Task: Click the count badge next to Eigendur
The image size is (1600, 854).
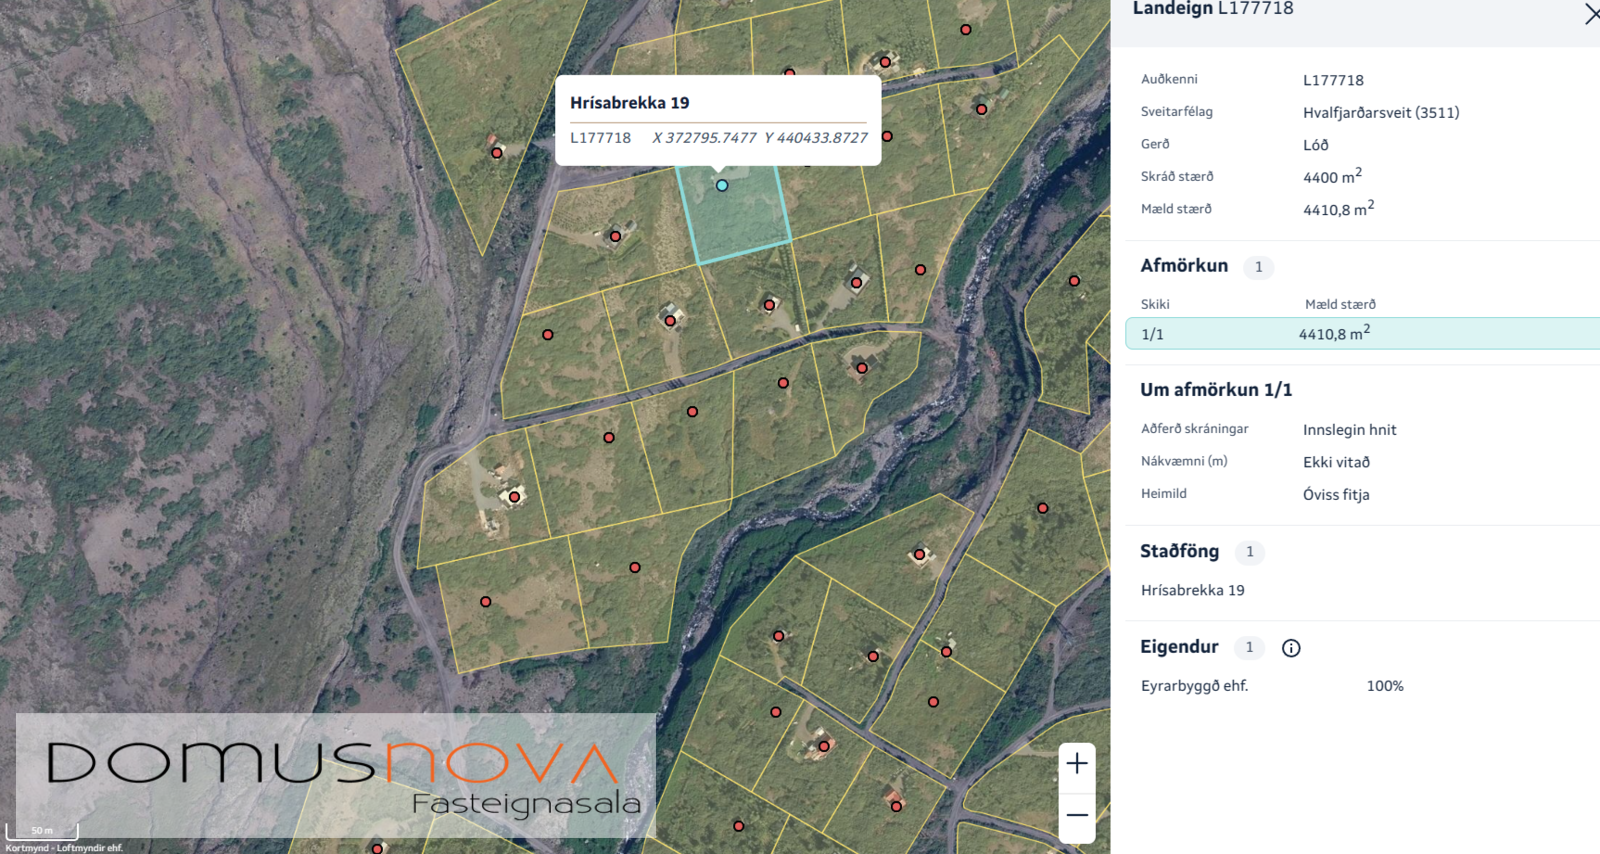Action: pos(1249,648)
